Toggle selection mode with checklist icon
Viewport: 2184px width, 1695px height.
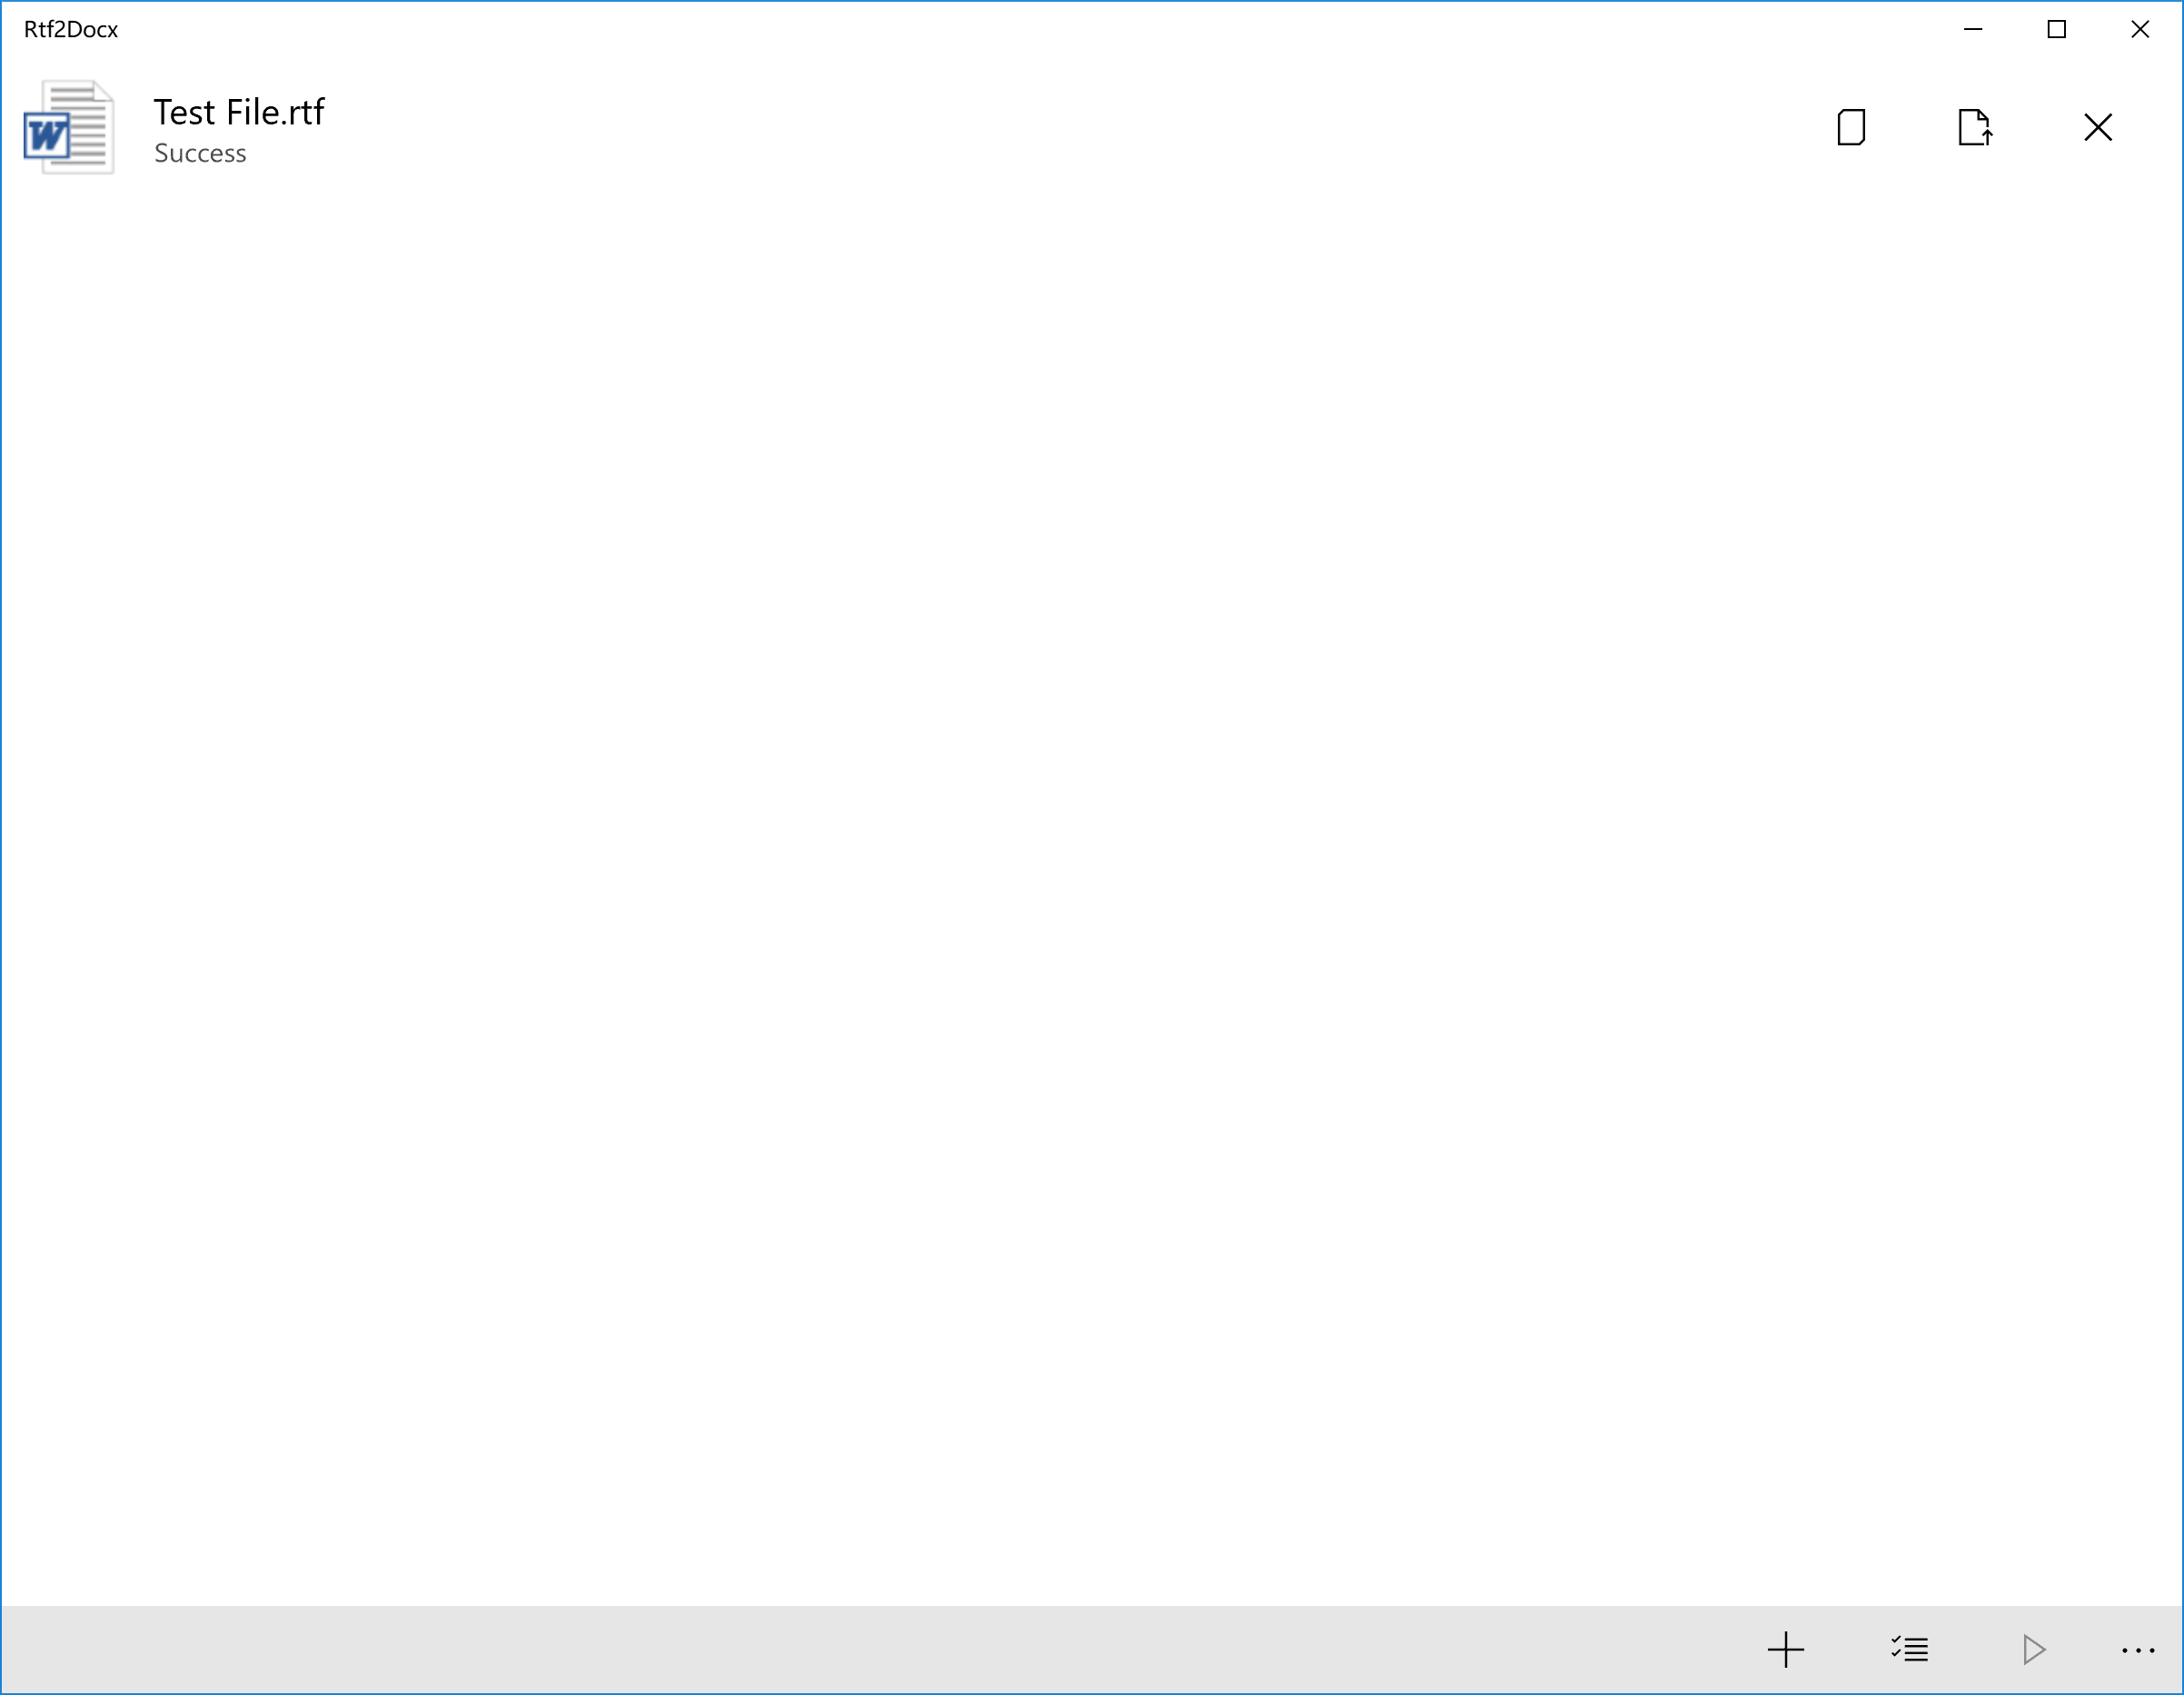(1909, 1649)
